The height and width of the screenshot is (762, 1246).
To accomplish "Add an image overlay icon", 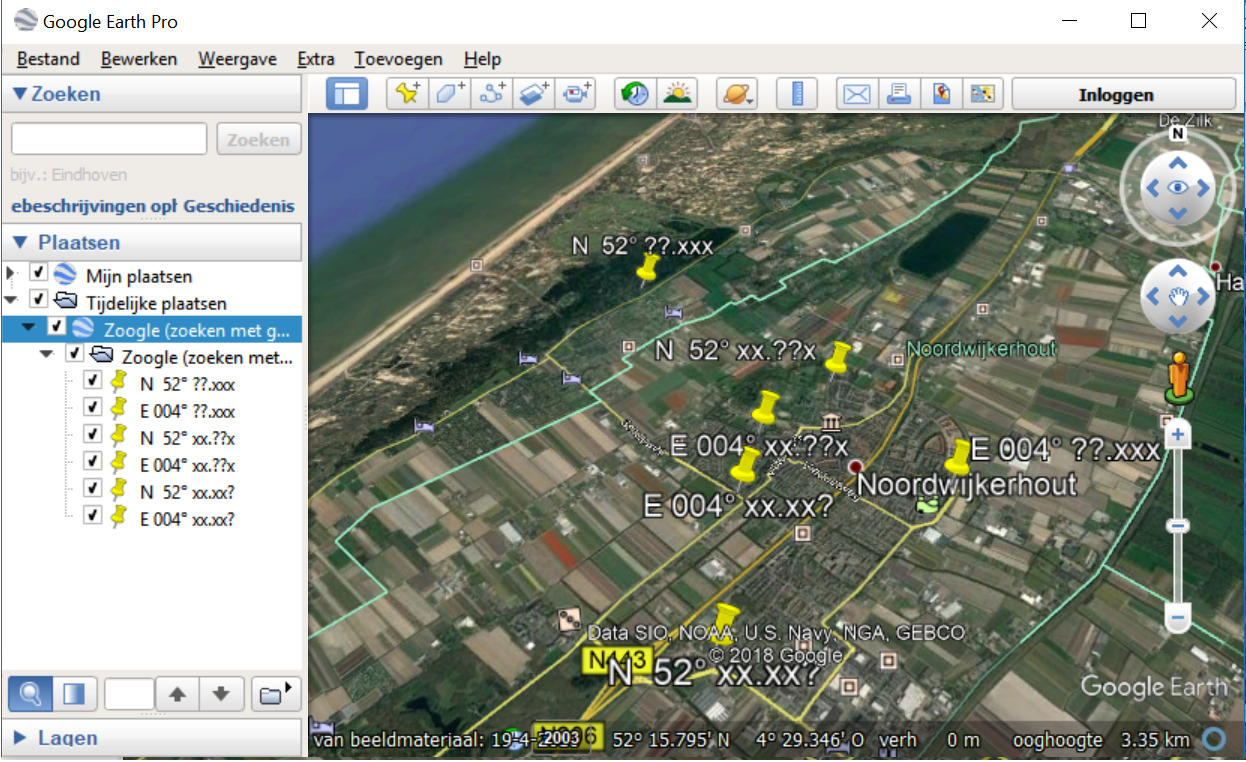I will pyautogui.click(x=533, y=94).
